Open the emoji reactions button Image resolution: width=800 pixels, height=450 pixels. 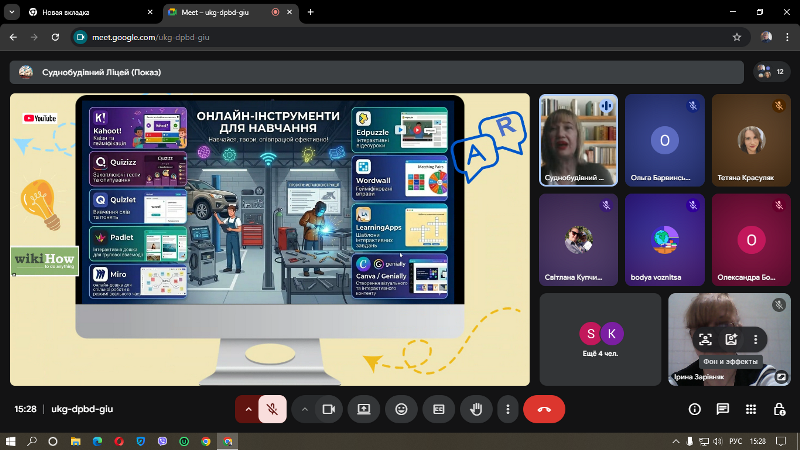[x=402, y=409]
